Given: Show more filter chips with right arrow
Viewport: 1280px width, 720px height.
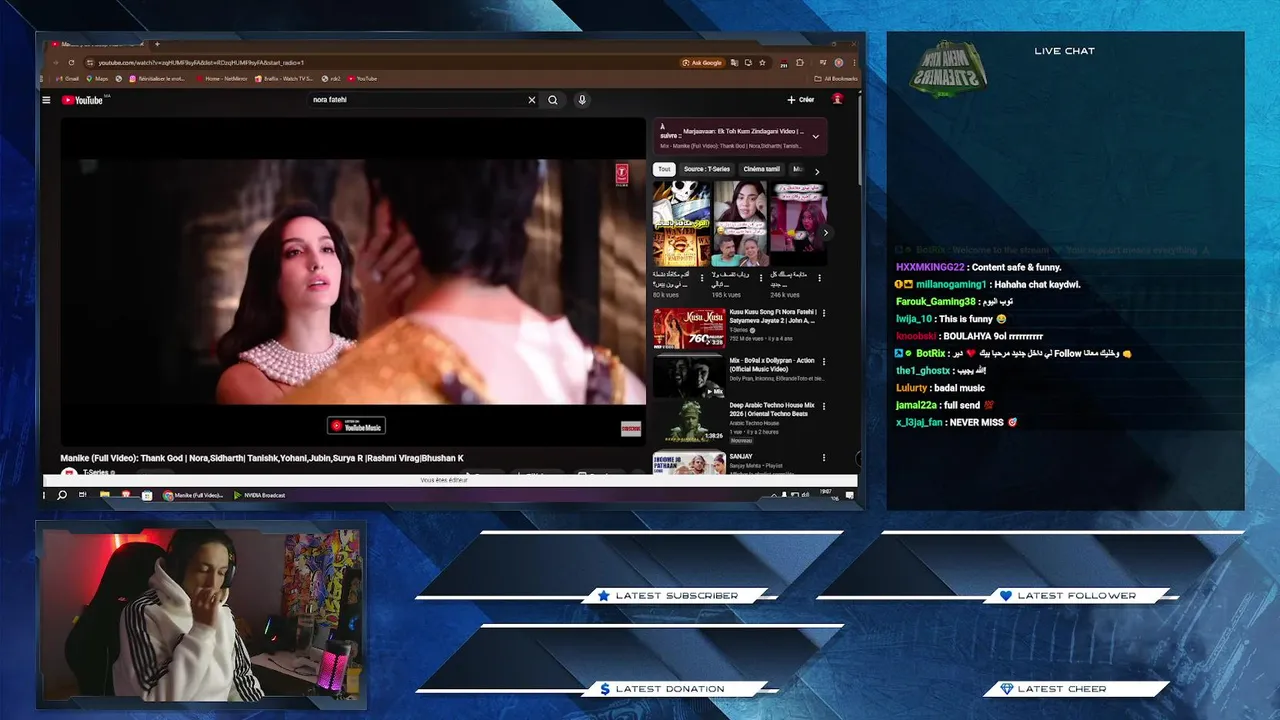Looking at the screenshot, I should pyautogui.click(x=817, y=171).
